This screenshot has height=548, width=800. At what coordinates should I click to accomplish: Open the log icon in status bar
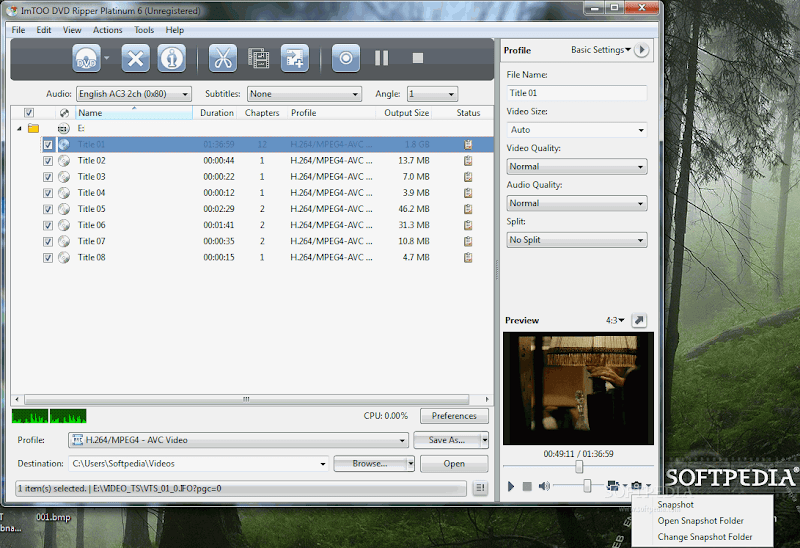(x=480, y=488)
